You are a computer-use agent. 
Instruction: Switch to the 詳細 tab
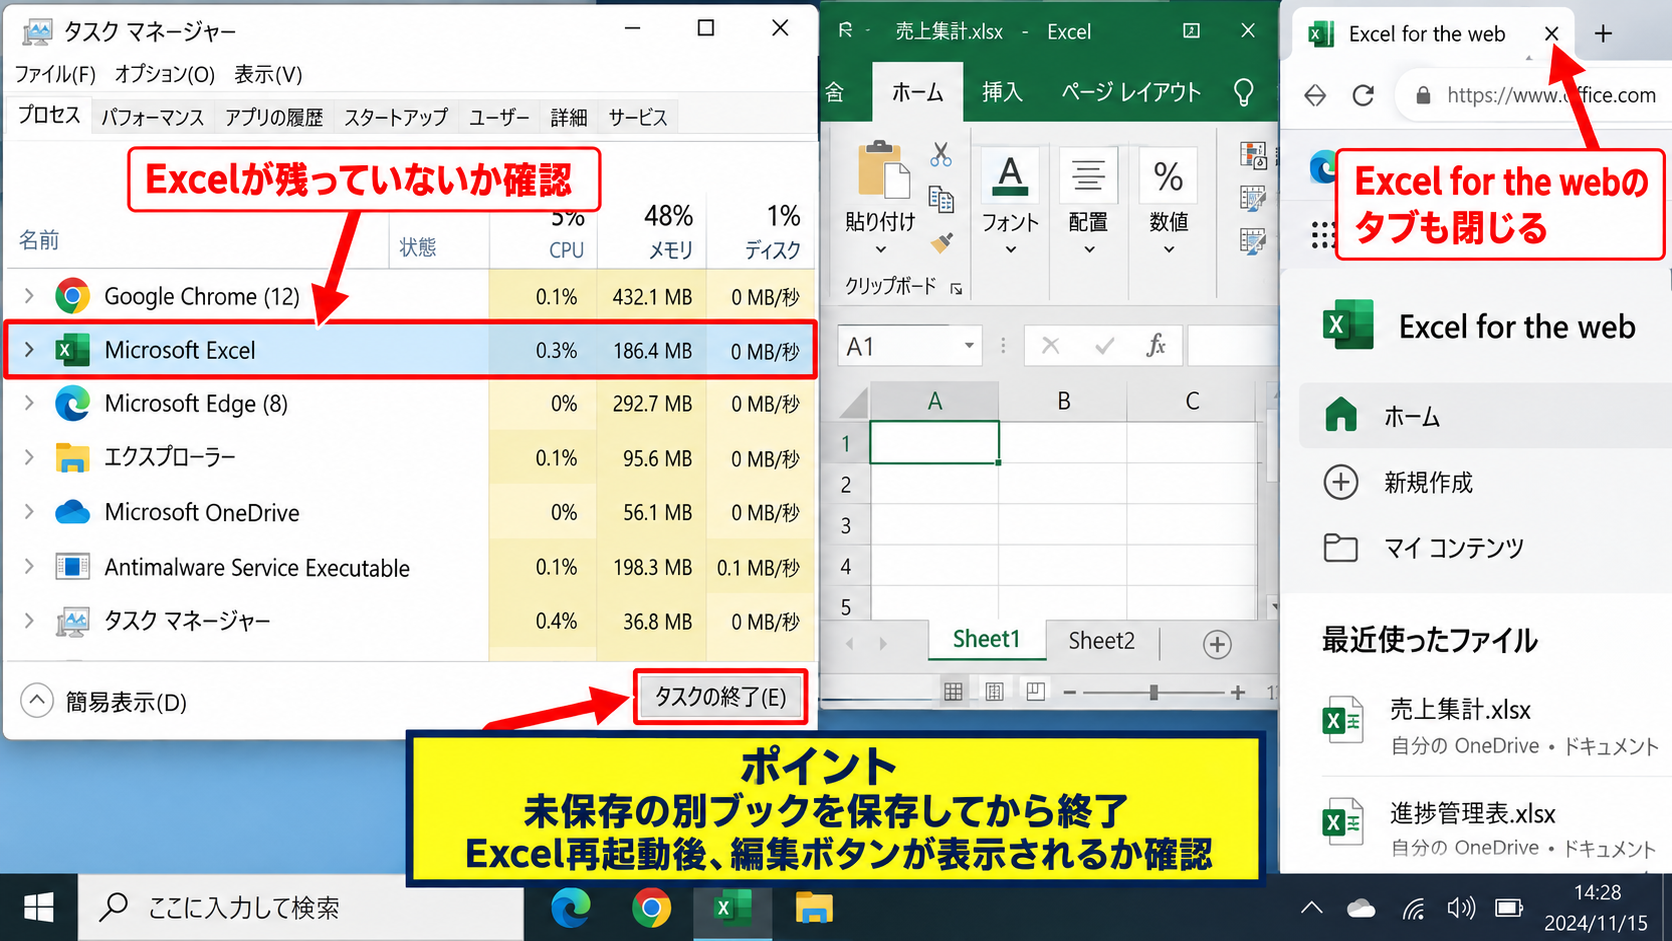569,117
